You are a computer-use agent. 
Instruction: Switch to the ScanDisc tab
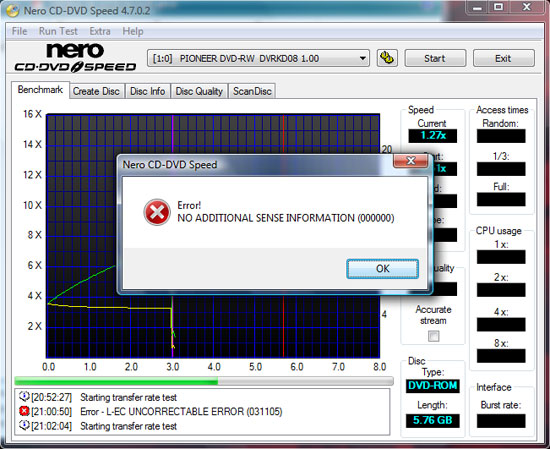click(x=252, y=91)
